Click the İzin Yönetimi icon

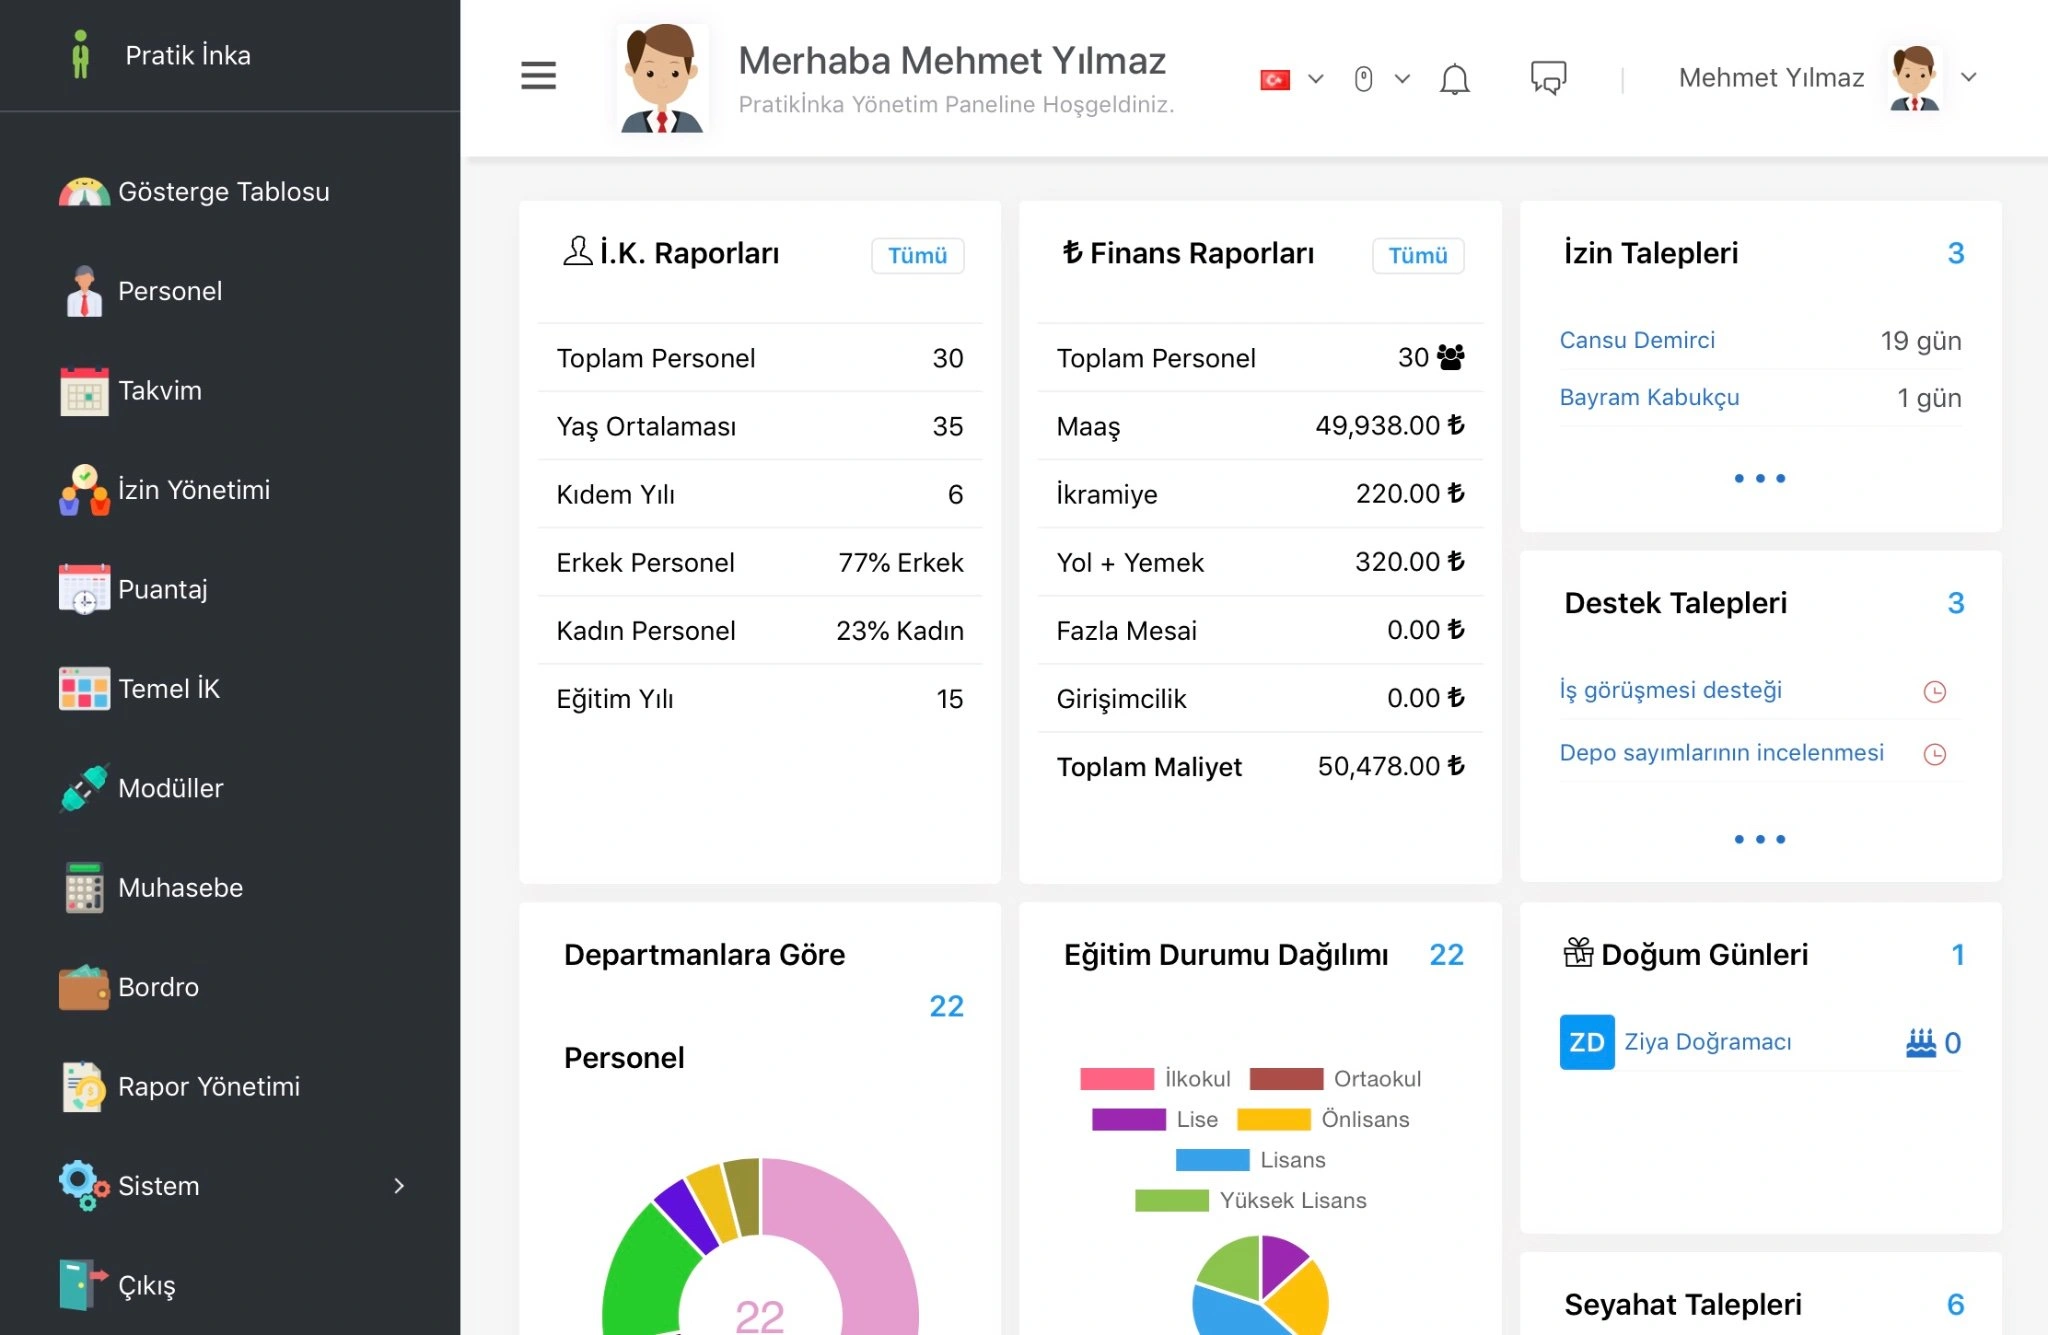84,489
